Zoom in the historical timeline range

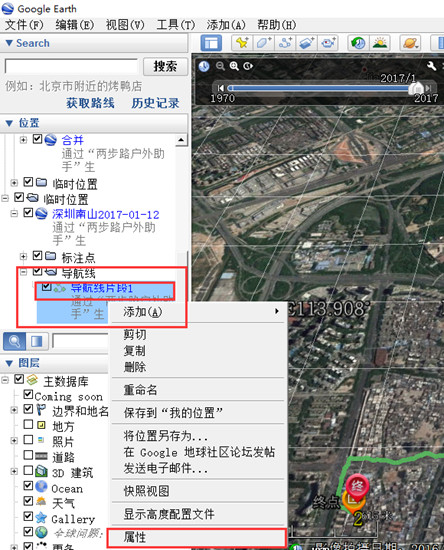[234, 66]
